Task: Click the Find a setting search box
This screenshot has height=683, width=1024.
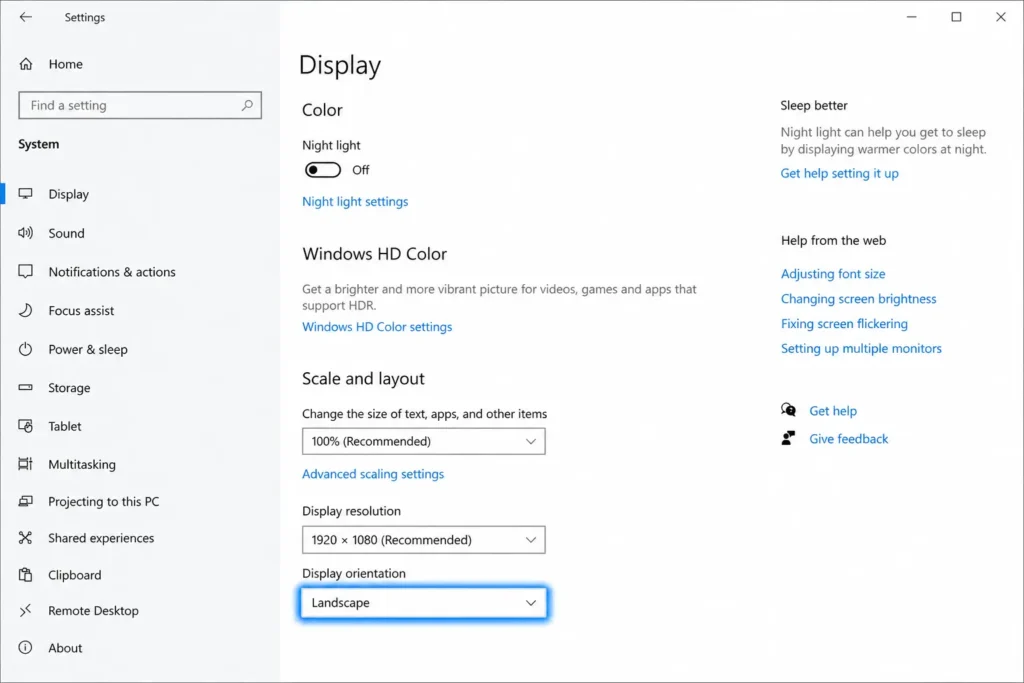Action: [x=140, y=105]
